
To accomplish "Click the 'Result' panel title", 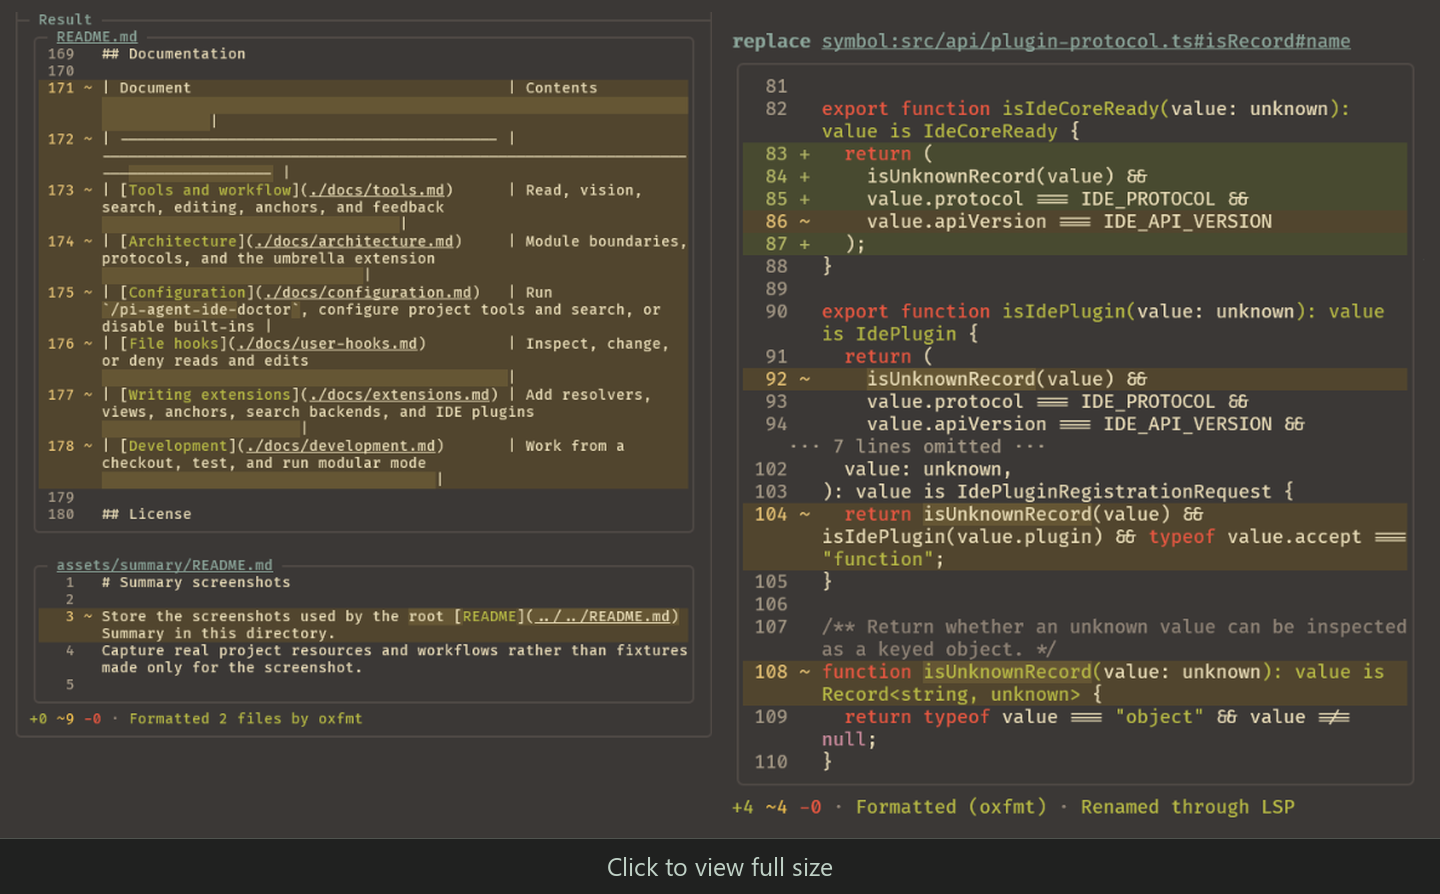I will point(65,19).
